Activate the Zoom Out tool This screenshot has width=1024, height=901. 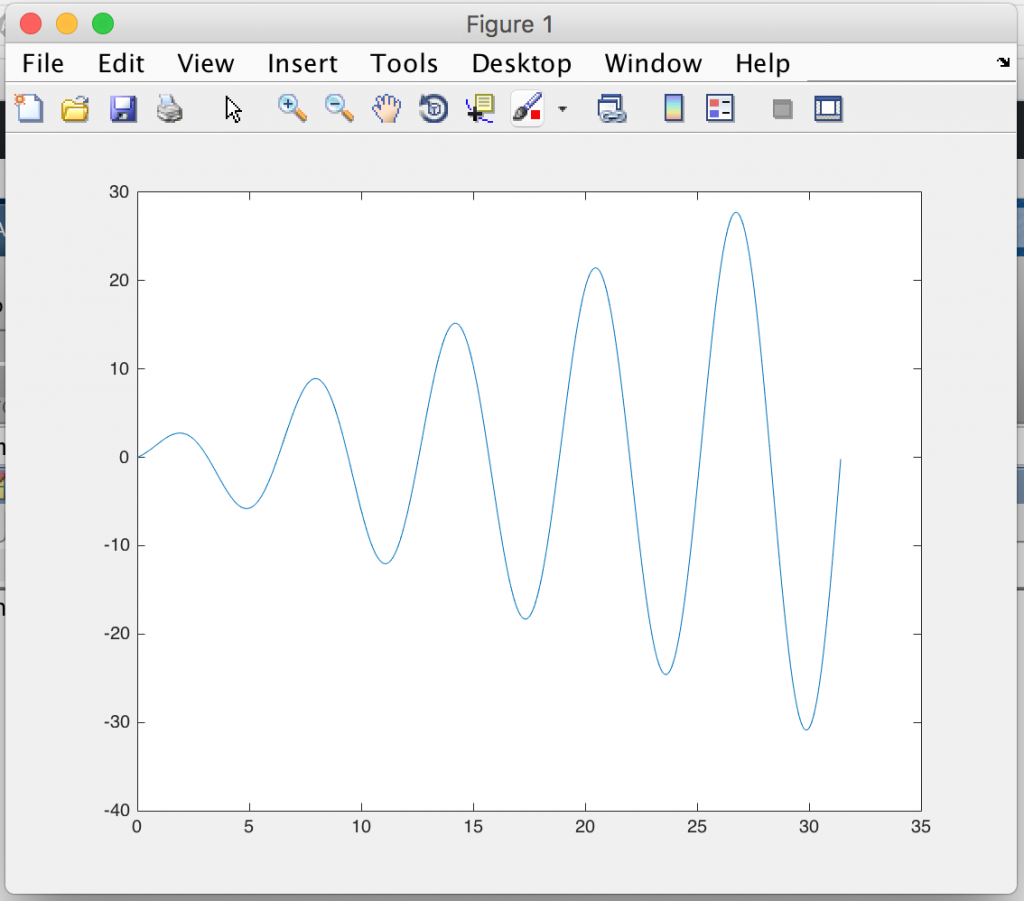338,109
